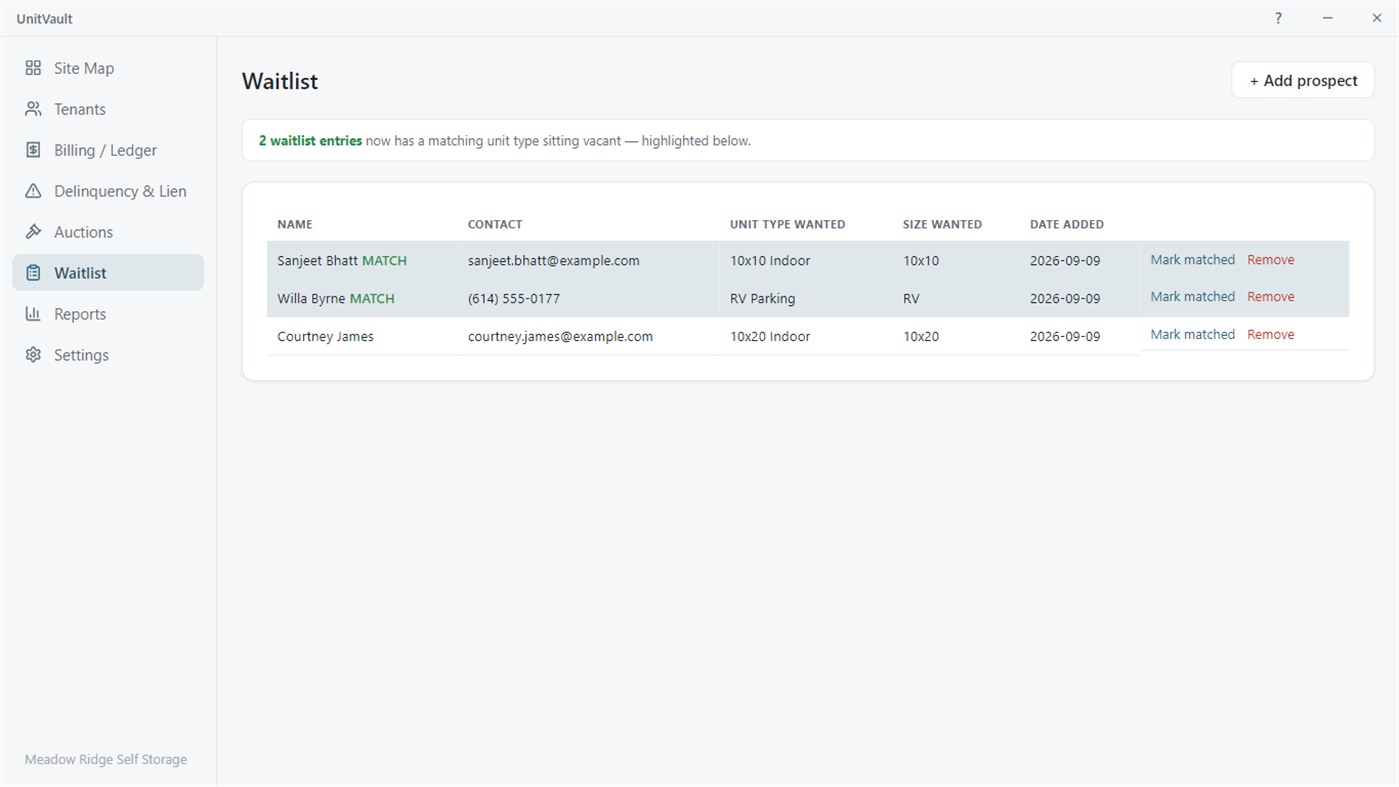
Task: Click the Meadow Ridge Self Storage label
Action: pyautogui.click(x=106, y=760)
